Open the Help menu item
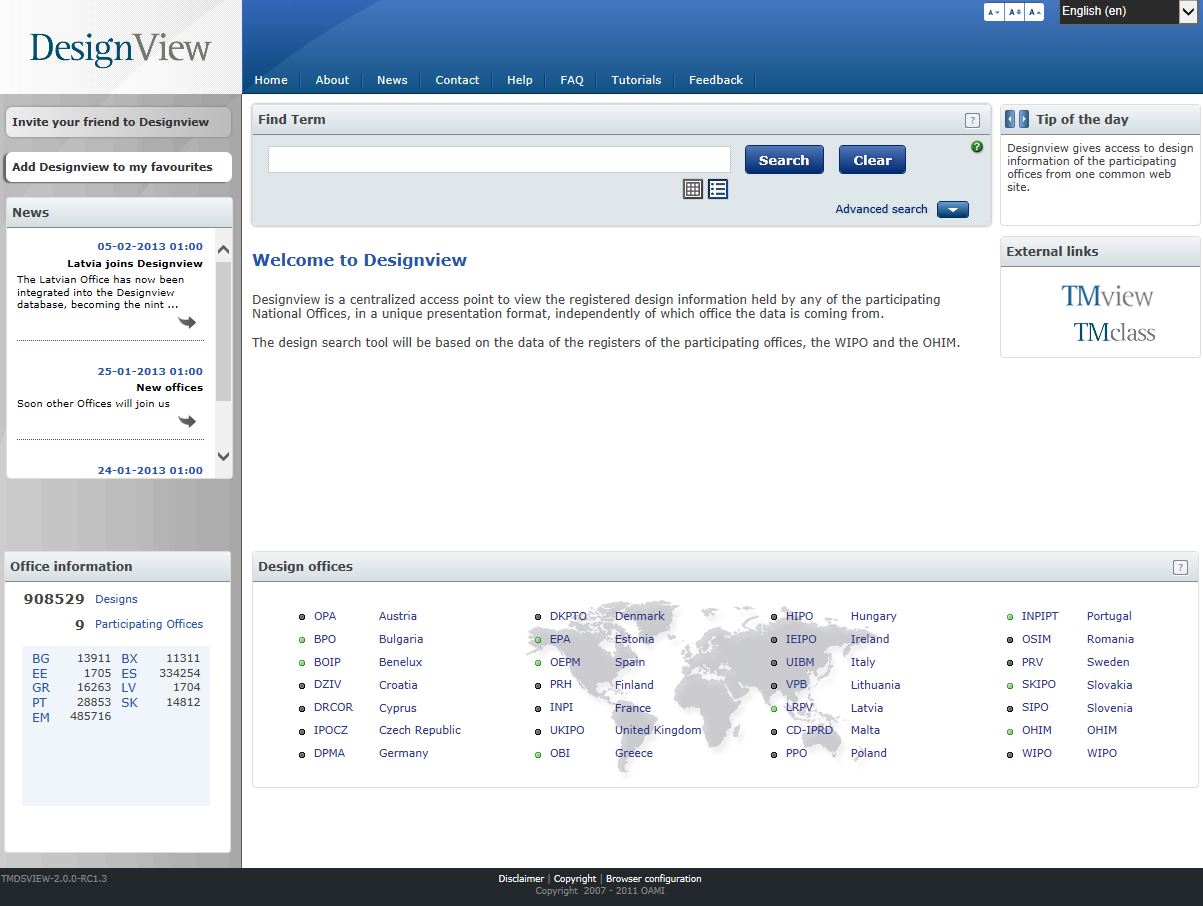 (x=520, y=80)
